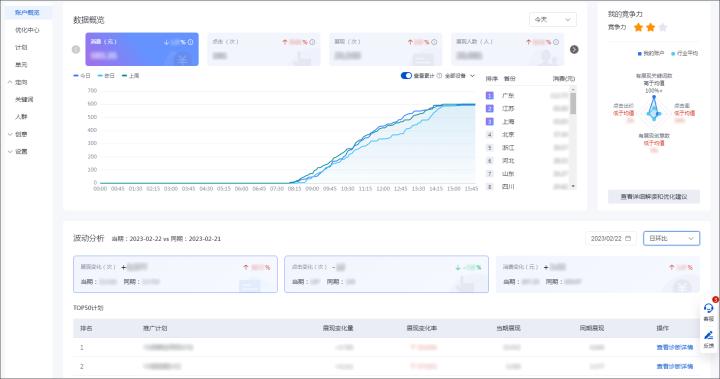Viewport: 720px width, 379px height.
Task: Toggle 上周 series in chart legend
Action: click(x=130, y=76)
